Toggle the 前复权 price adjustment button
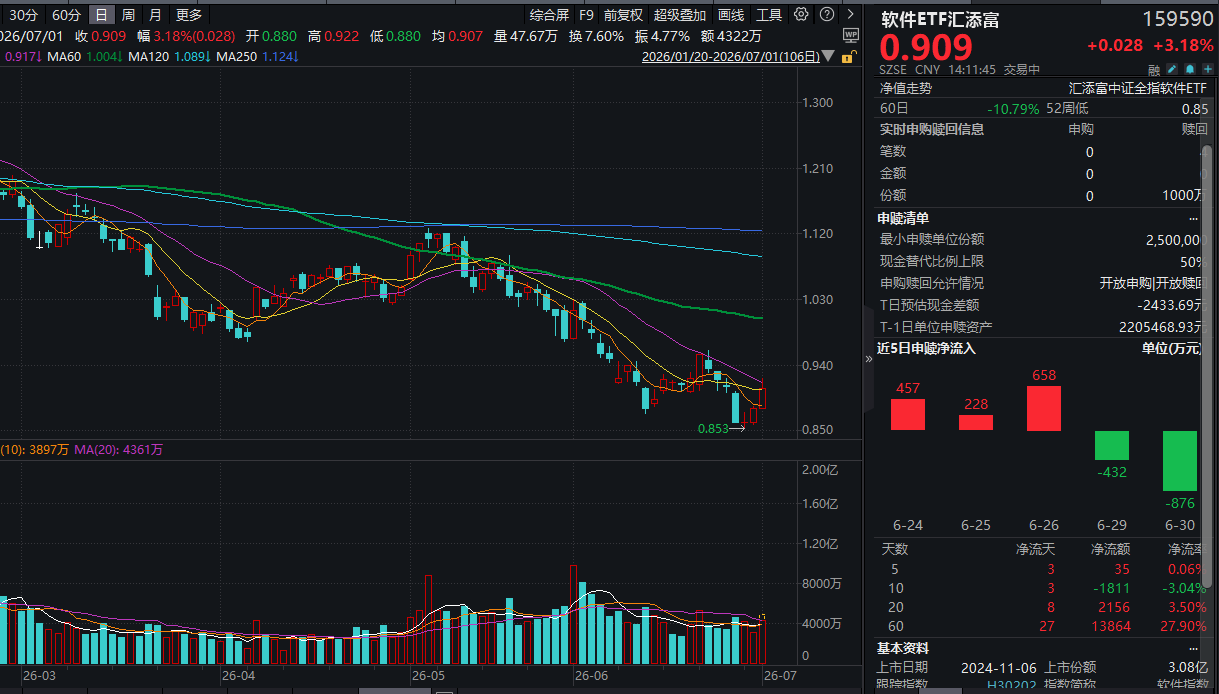This screenshot has height=694, width=1219. pyautogui.click(x=623, y=15)
